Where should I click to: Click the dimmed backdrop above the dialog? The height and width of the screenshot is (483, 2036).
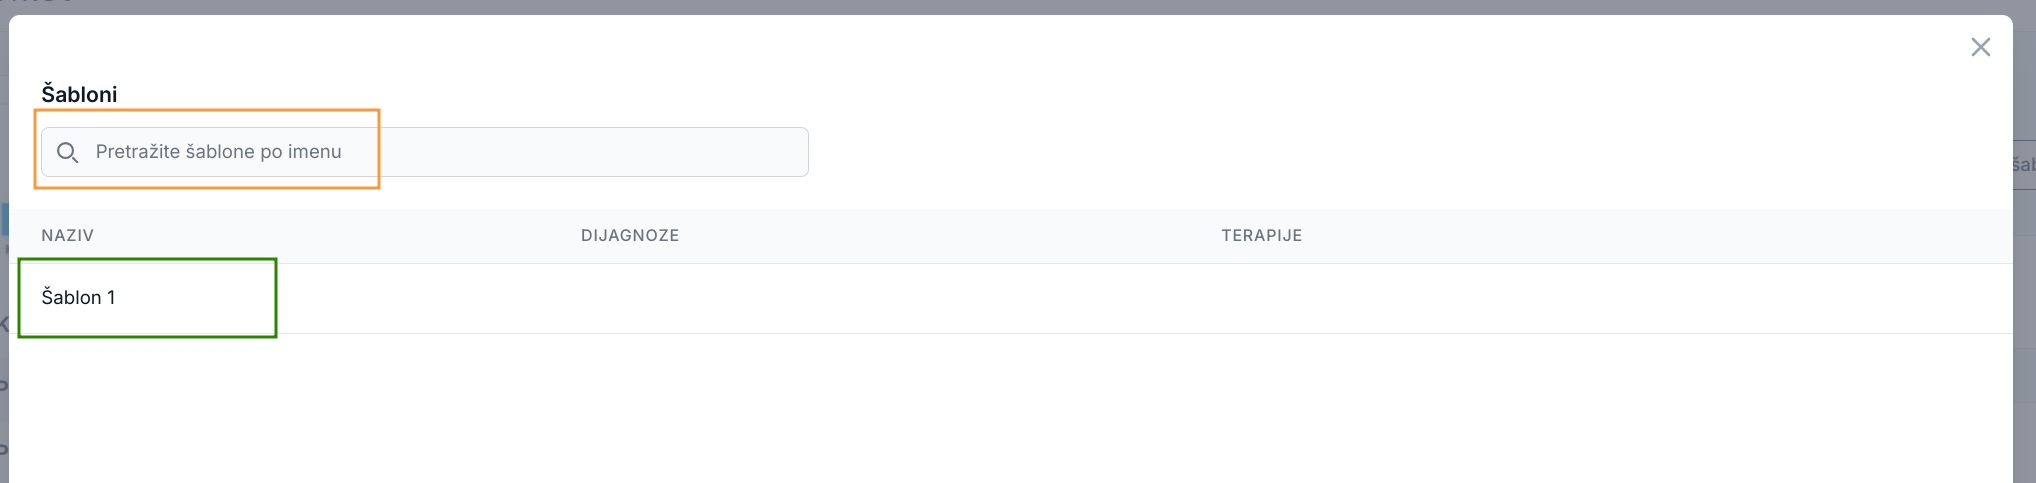point(1000,6)
